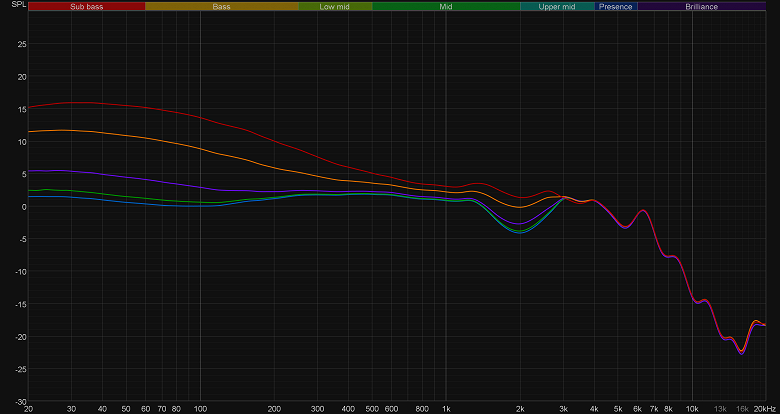Screen dimensions: 780x414
Task: Click the 40 Hz frequency label
Action: [x=102, y=409]
